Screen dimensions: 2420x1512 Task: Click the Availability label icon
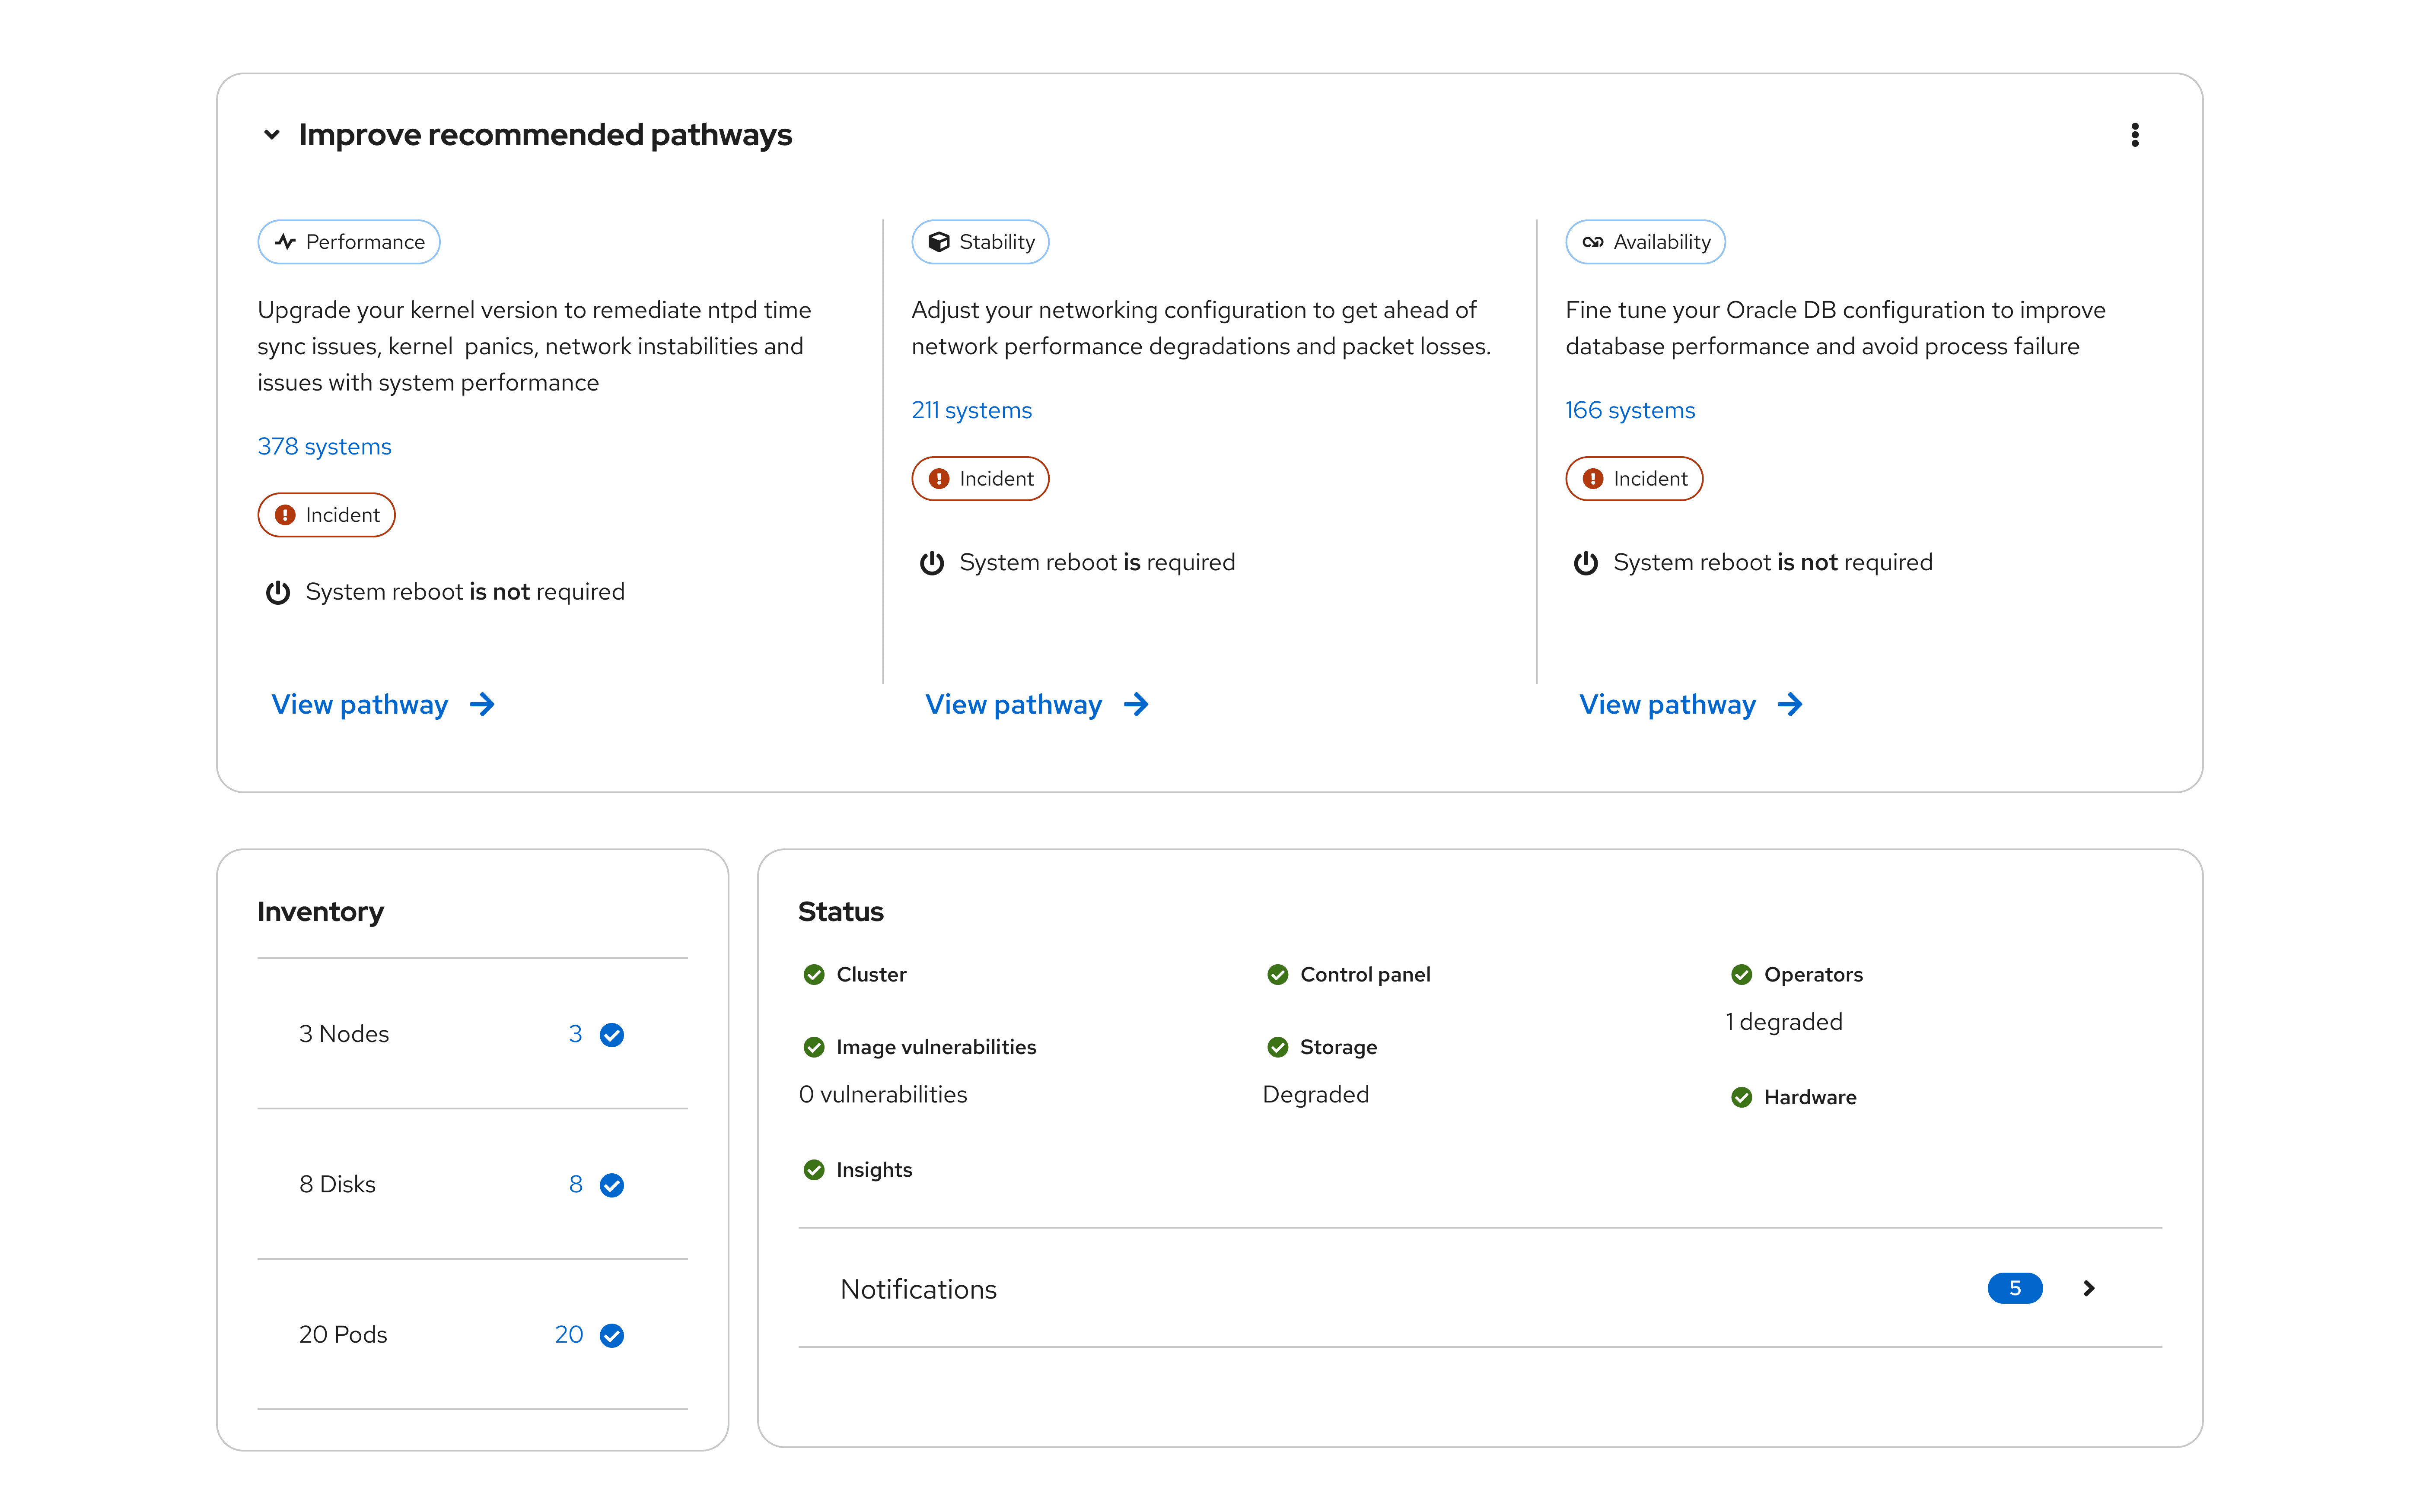tap(1592, 242)
